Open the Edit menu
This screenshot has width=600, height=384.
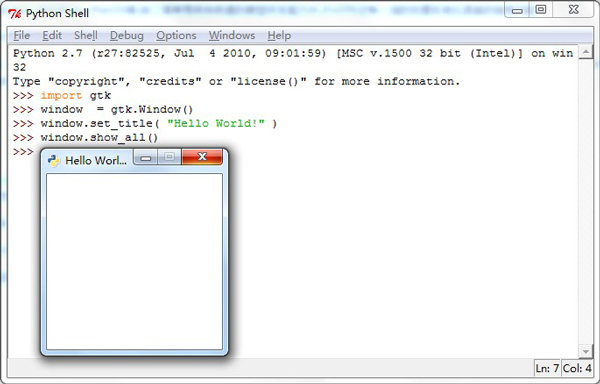coord(52,36)
